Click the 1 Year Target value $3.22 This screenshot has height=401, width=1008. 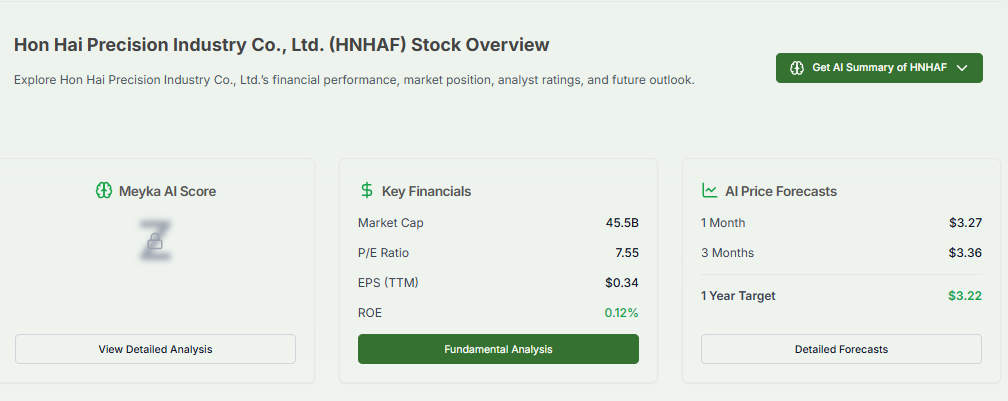tap(965, 296)
